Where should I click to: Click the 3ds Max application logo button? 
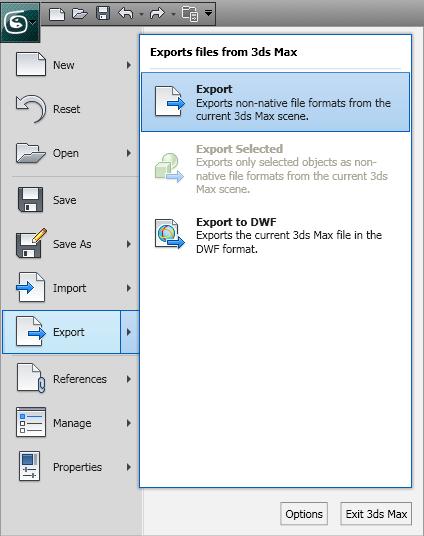20,22
